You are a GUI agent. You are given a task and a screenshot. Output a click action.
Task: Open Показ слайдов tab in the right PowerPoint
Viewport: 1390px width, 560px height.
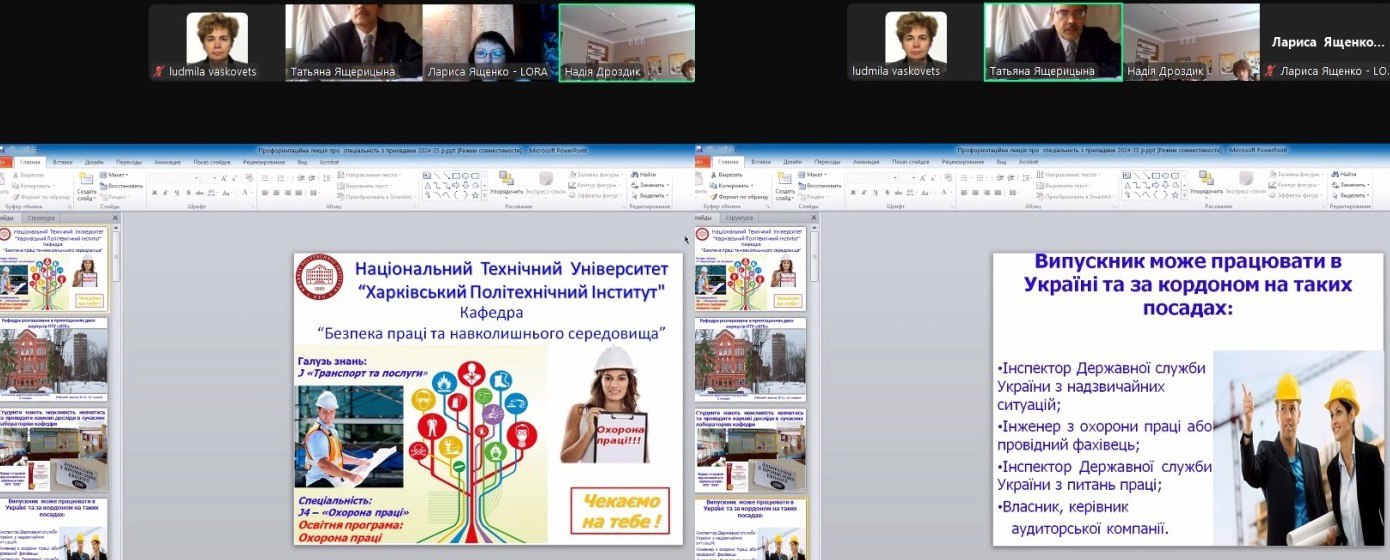tap(911, 162)
